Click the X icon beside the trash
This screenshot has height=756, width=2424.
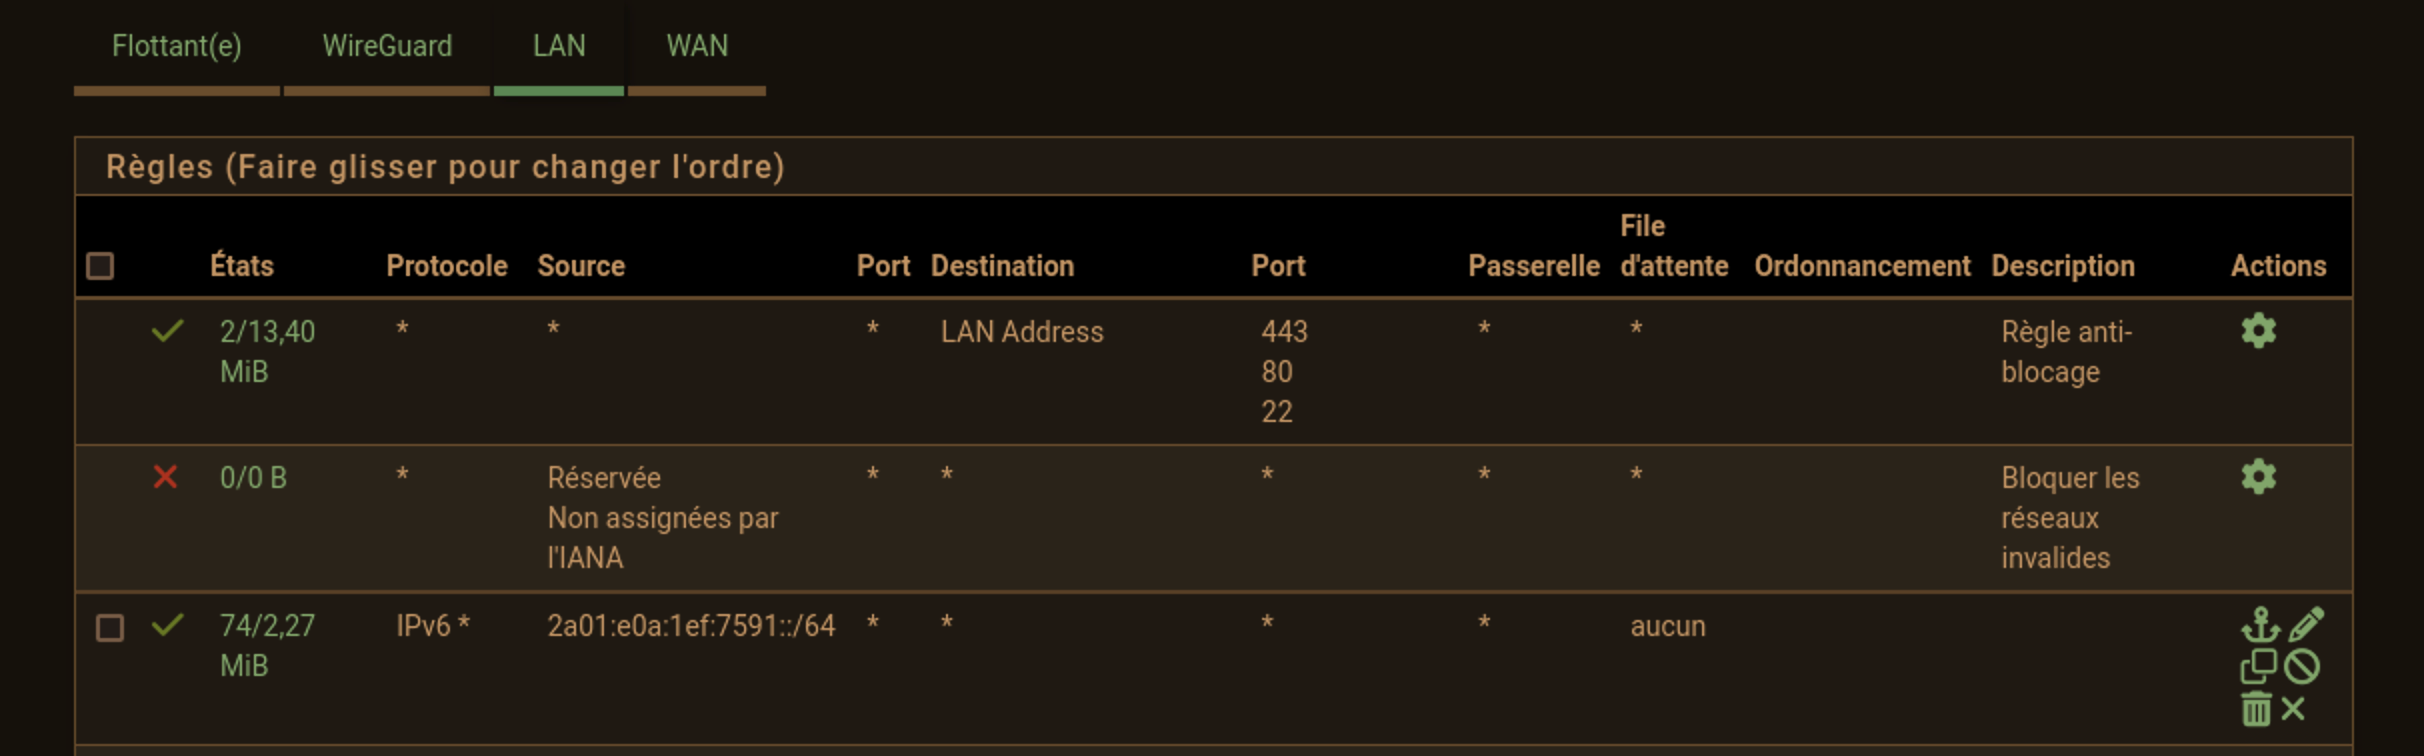tap(2294, 709)
